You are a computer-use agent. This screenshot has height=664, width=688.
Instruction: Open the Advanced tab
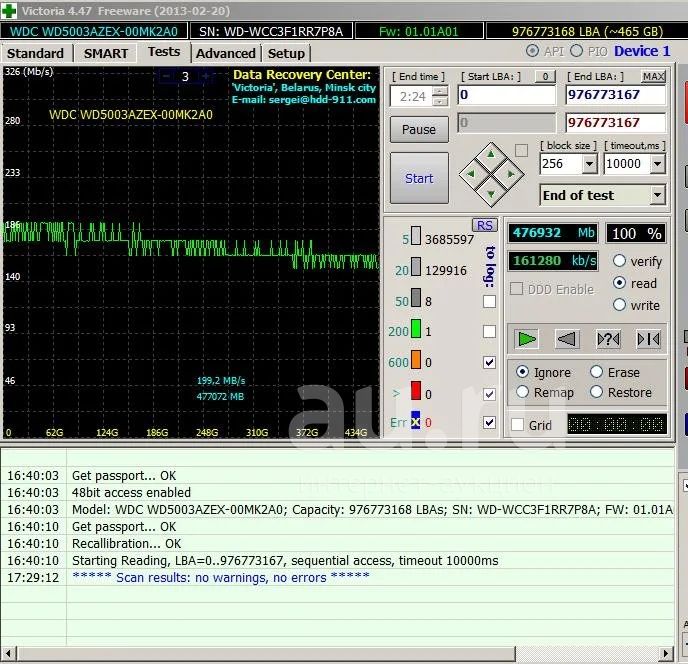(x=225, y=53)
